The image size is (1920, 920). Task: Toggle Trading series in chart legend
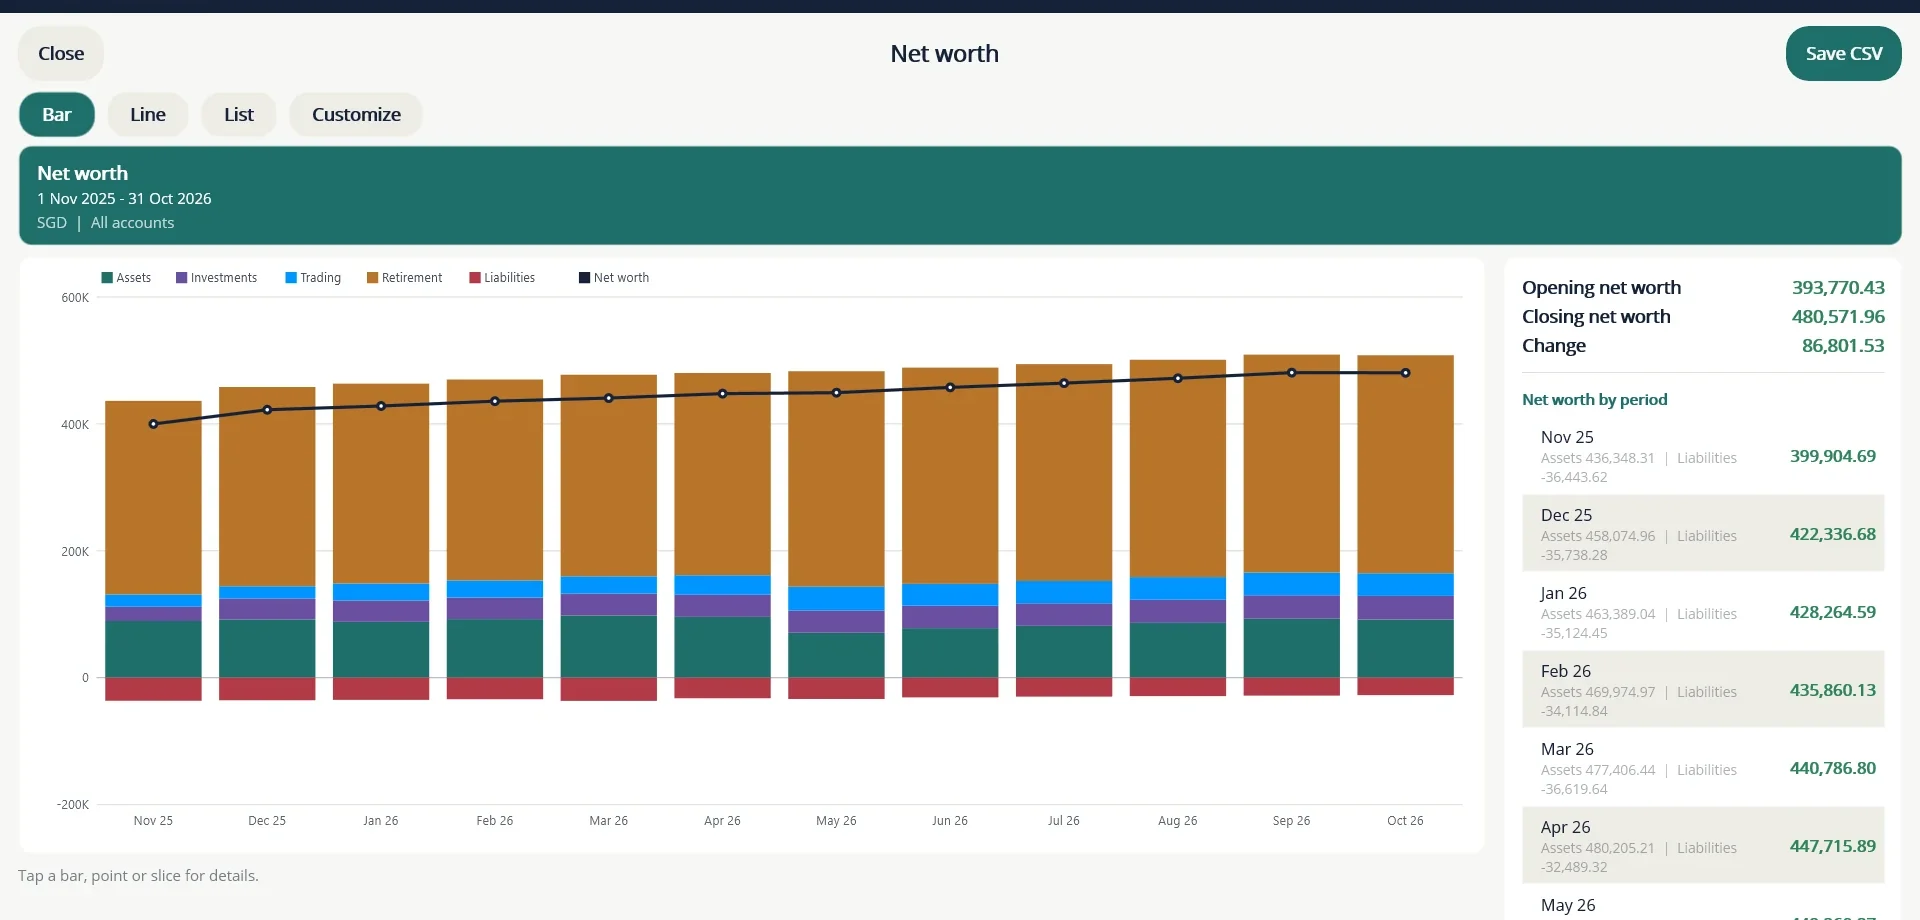coord(313,278)
